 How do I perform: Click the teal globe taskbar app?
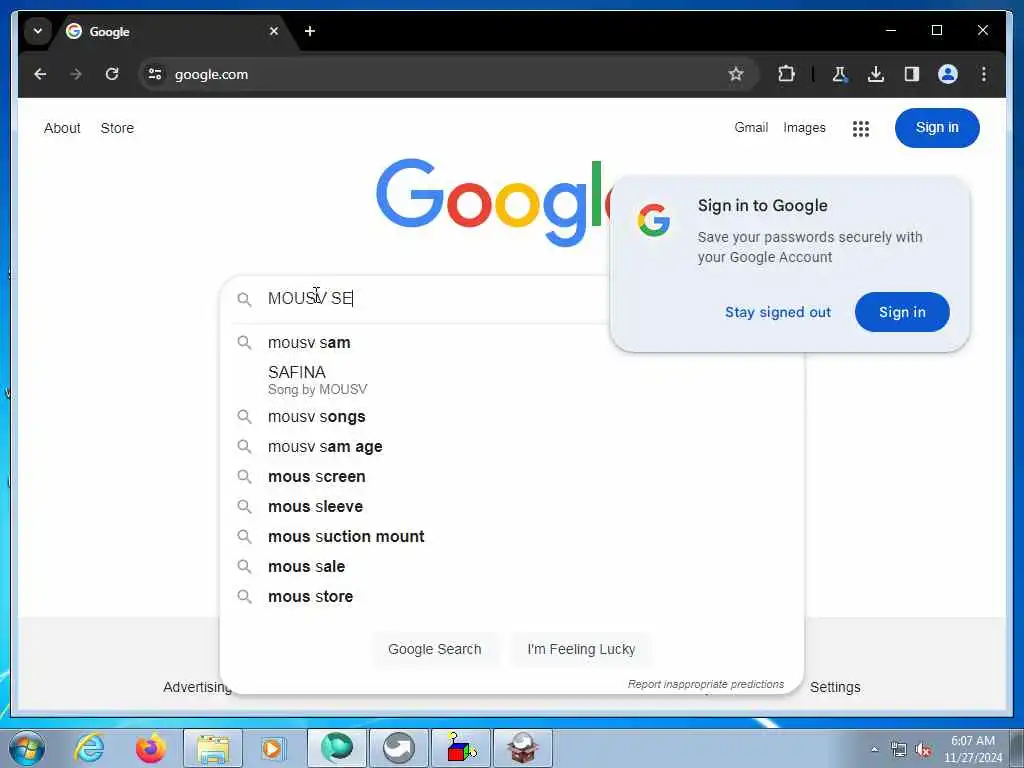click(337, 748)
